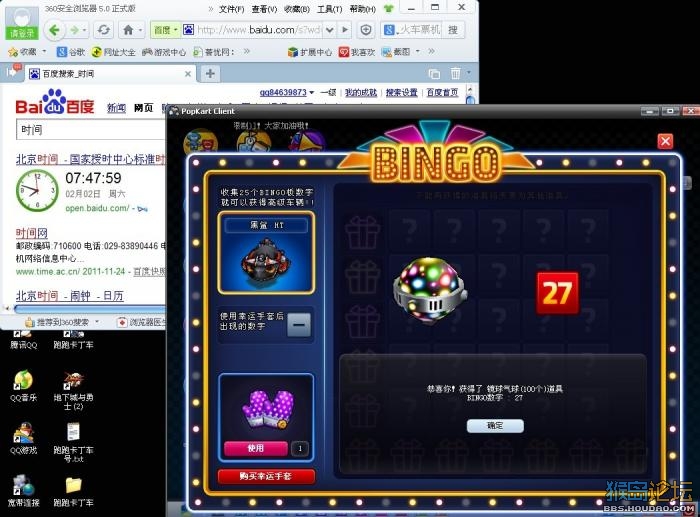Click the trash icon on the tab bar

455,73
